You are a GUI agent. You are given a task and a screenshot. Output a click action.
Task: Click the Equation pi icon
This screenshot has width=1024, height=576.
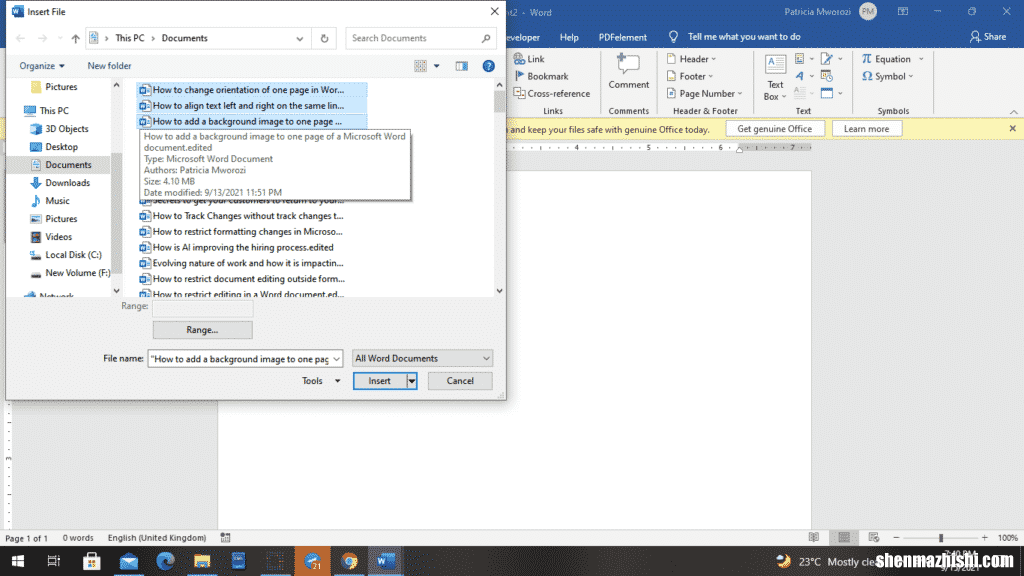coord(867,59)
